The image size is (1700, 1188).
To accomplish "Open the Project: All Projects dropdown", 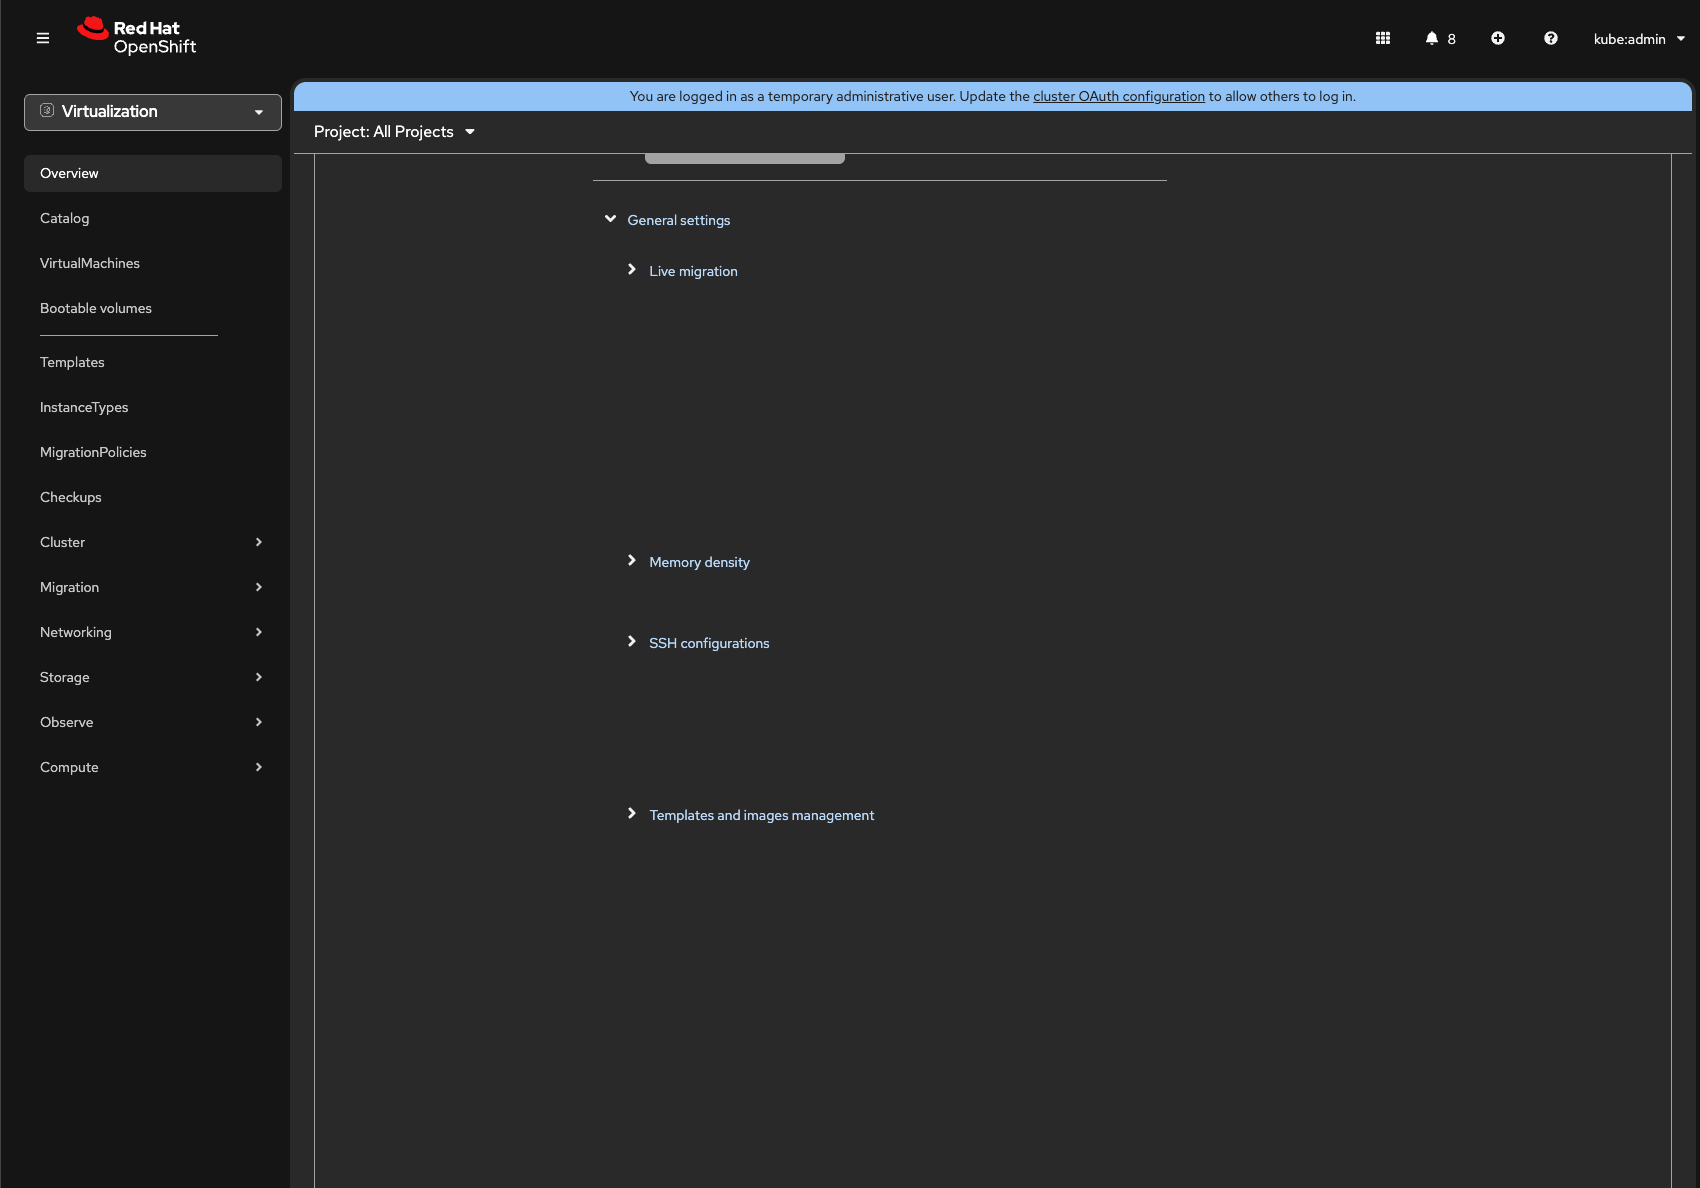I will (394, 132).
